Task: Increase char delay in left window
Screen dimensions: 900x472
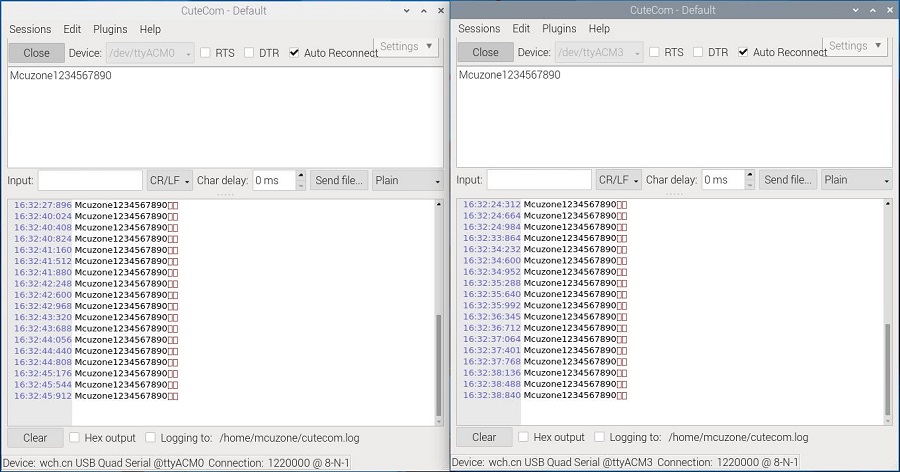Action: (x=301, y=175)
